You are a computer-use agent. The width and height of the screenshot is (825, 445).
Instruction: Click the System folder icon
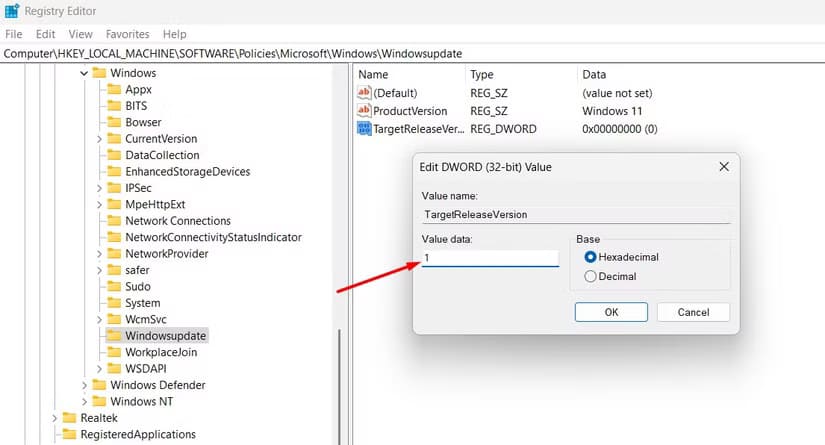click(114, 302)
